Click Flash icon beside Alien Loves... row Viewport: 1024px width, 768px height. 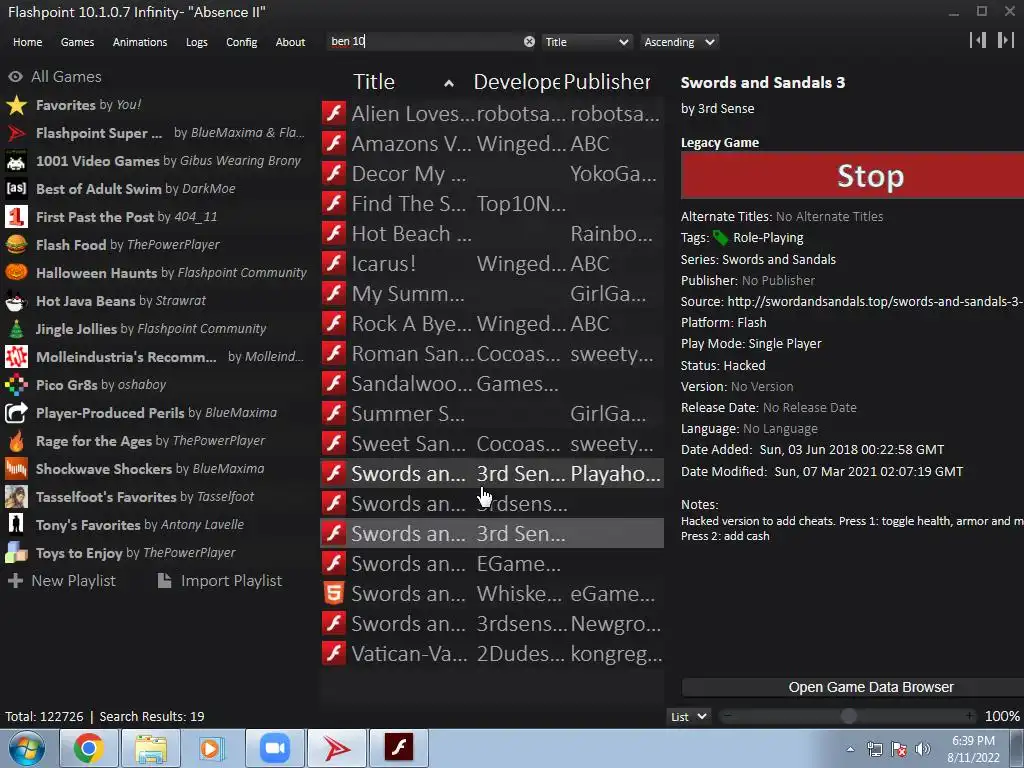pos(334,113)
